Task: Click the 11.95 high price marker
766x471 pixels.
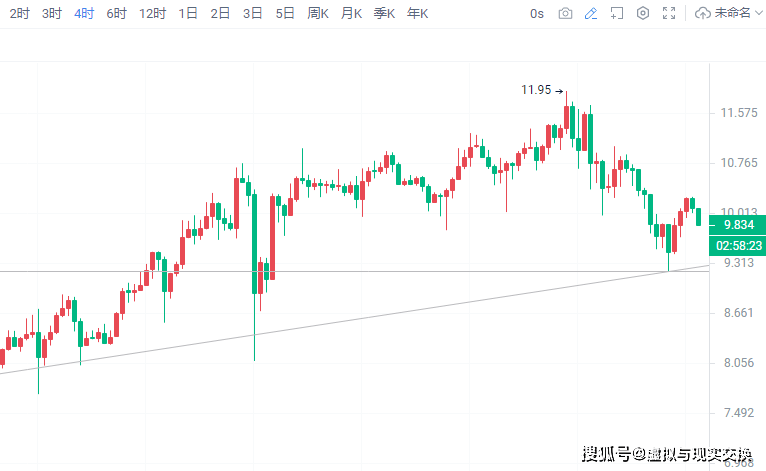Action: (536, 90)
